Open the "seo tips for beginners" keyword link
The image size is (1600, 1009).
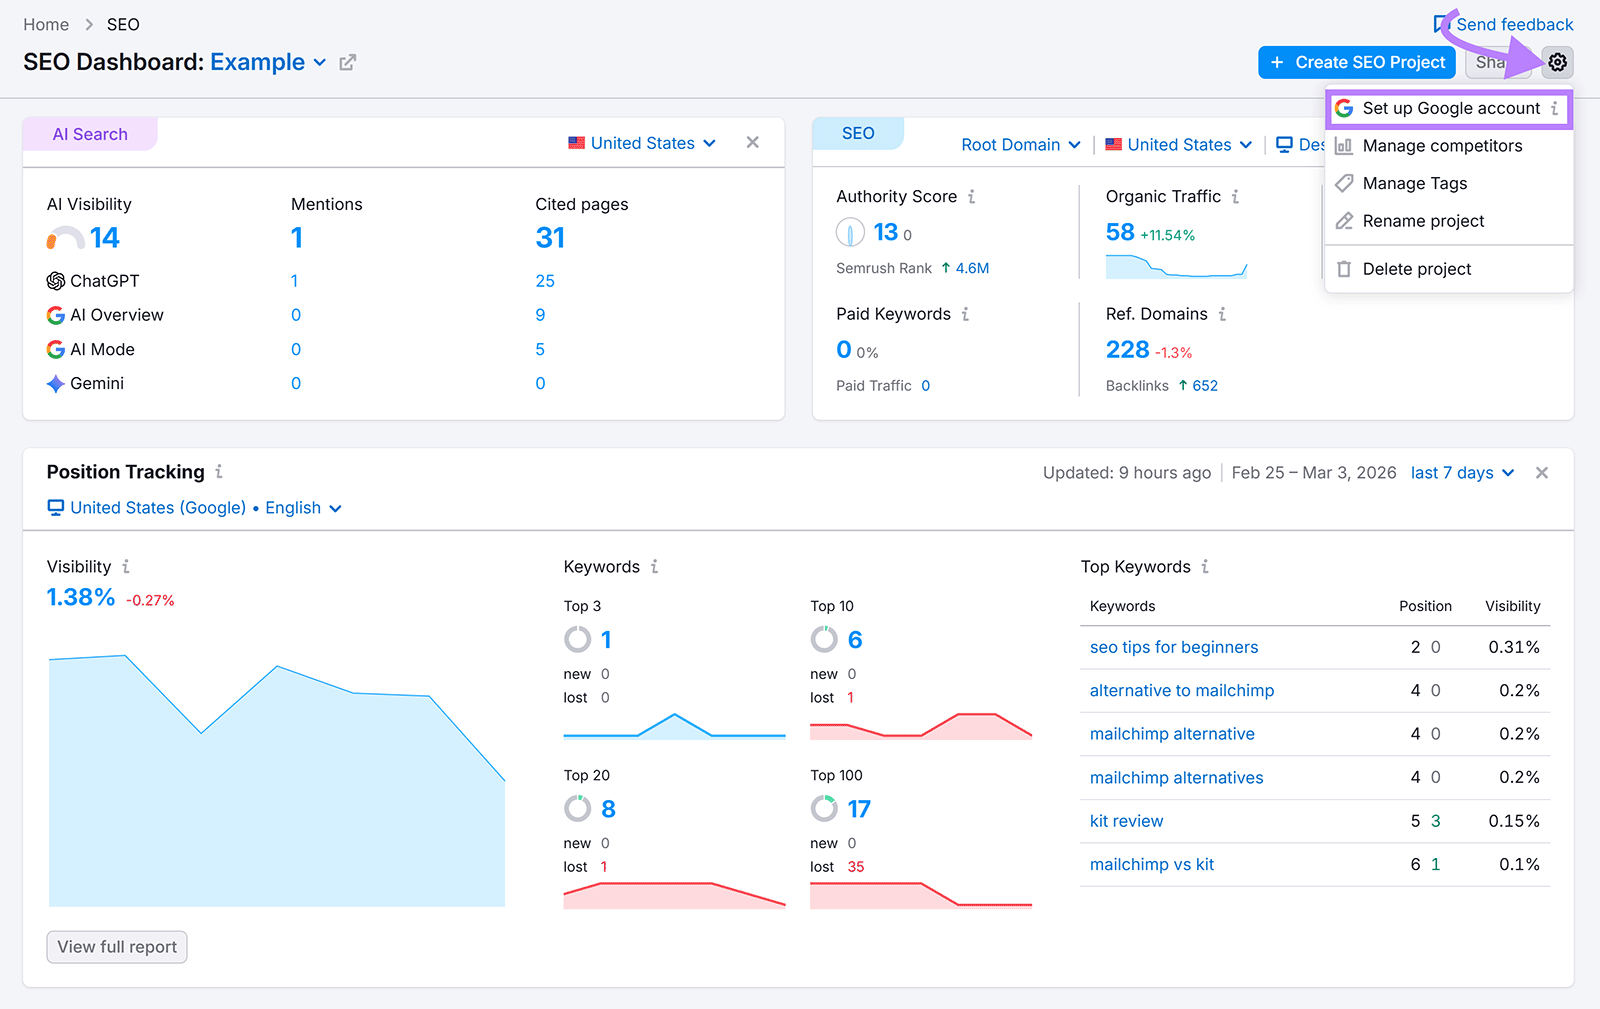1172,647
